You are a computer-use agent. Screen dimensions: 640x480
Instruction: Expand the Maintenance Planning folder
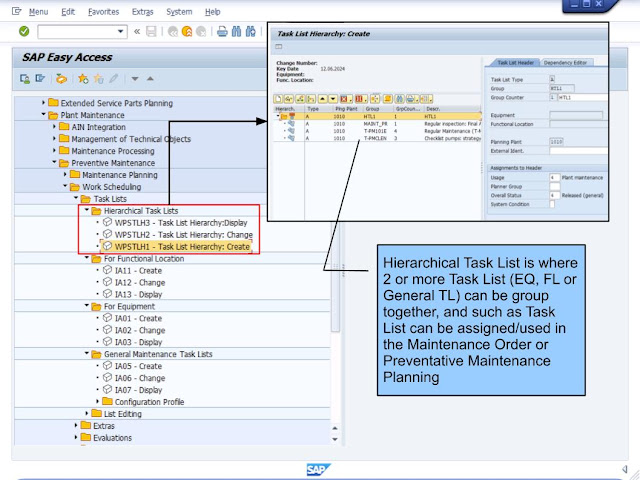click(65, 174)
